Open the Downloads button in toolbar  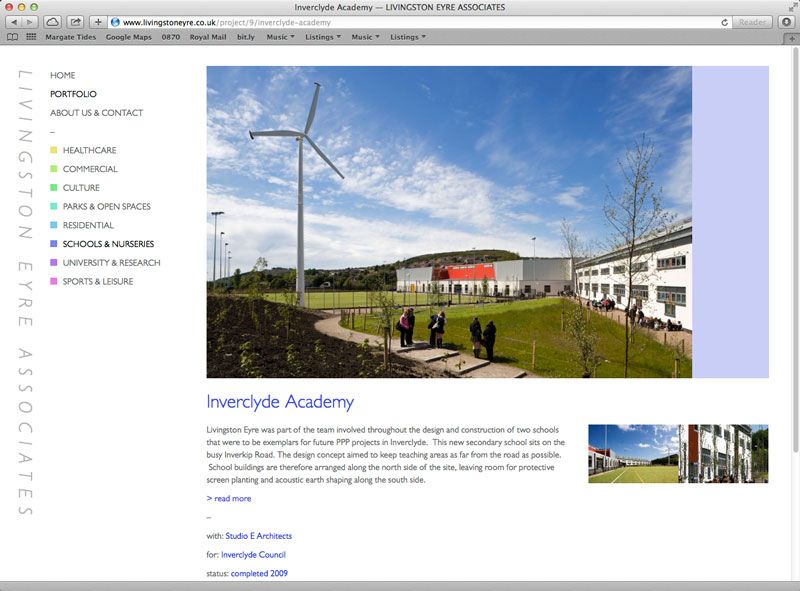tap(785, 22)
